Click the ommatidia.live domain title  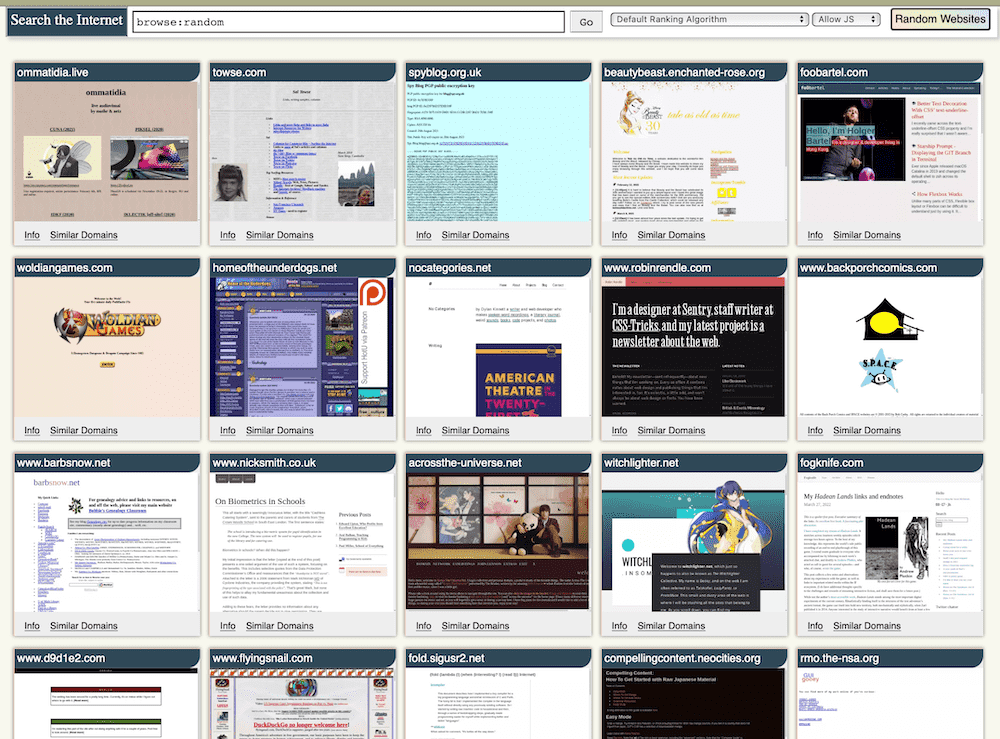click(52, 72)
